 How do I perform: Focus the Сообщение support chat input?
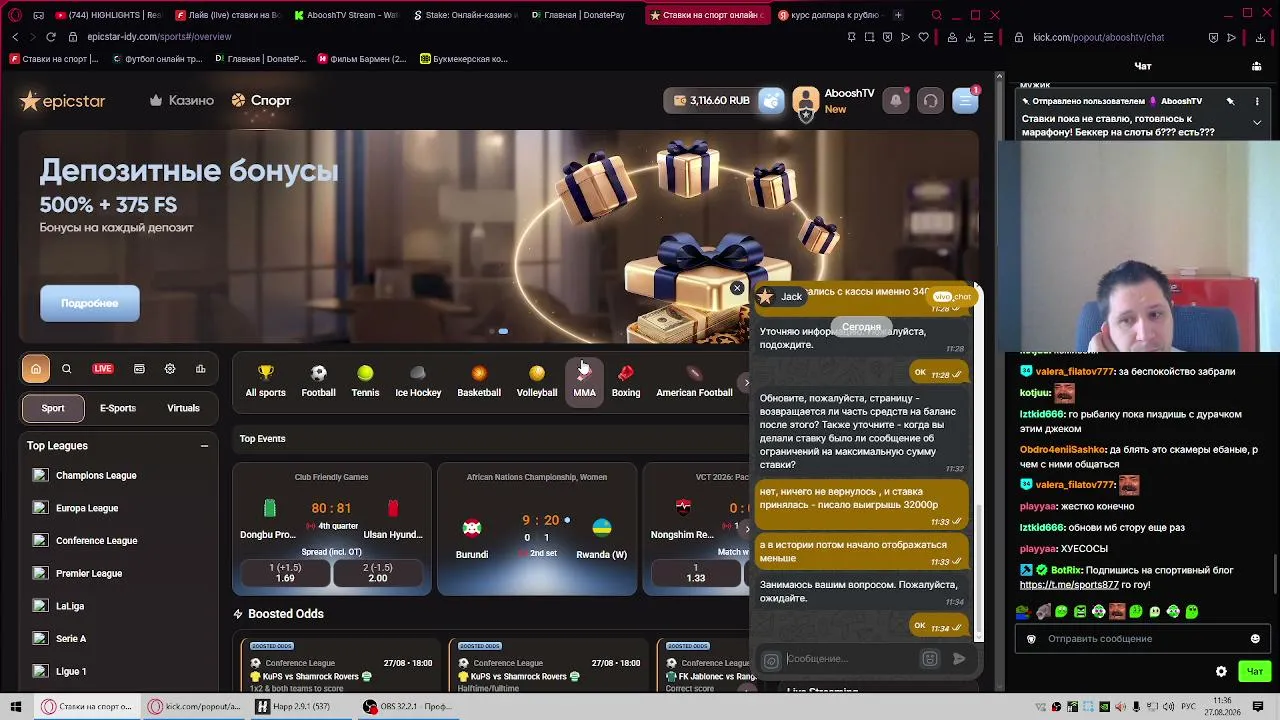click(850, 659)
